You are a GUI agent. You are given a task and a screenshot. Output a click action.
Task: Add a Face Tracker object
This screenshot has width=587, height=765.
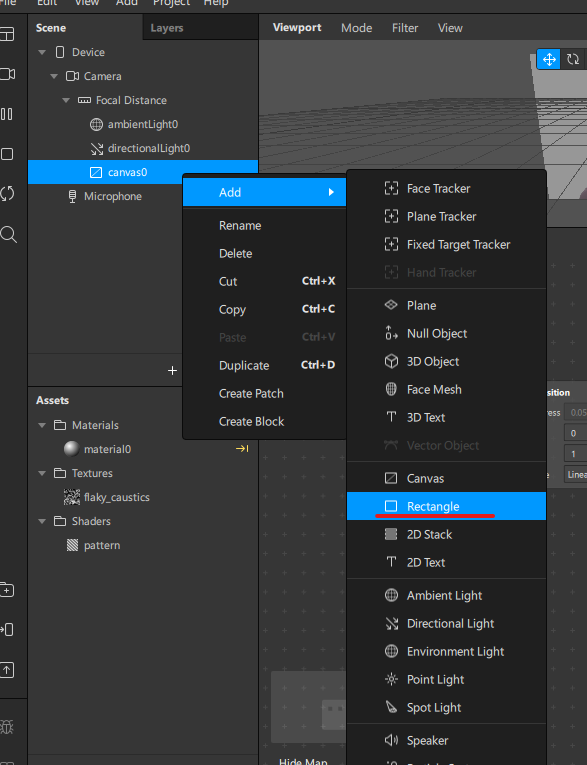click(x=446, y=188)
